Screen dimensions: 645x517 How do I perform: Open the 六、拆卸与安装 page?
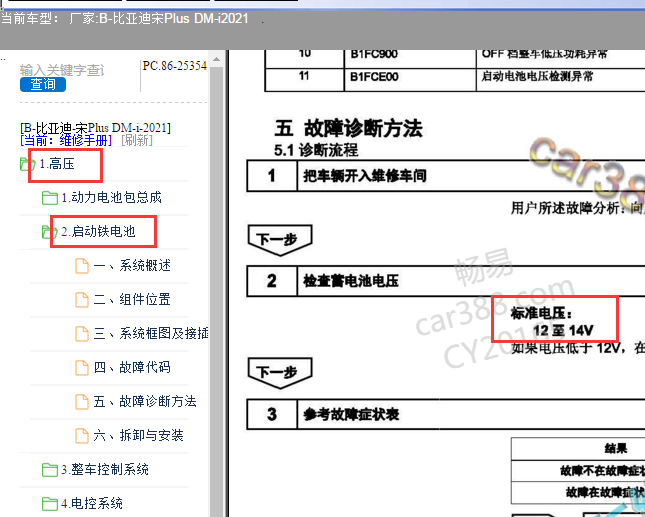(138, 435)
